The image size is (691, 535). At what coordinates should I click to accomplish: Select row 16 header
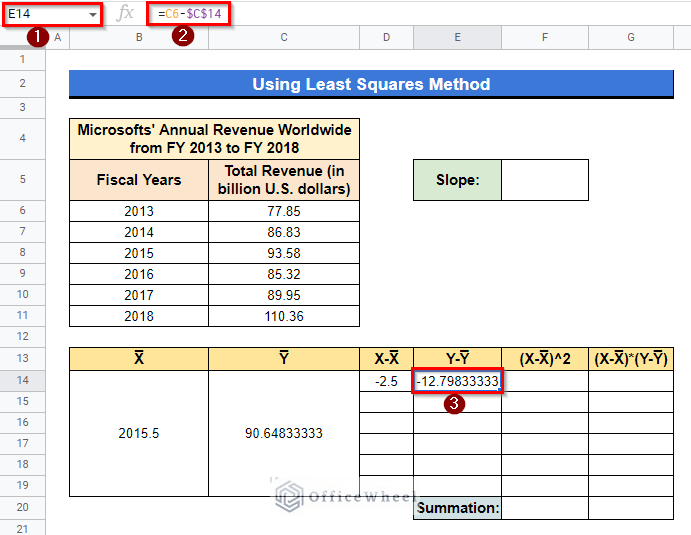pyautogui.click(x=22, y=423)
